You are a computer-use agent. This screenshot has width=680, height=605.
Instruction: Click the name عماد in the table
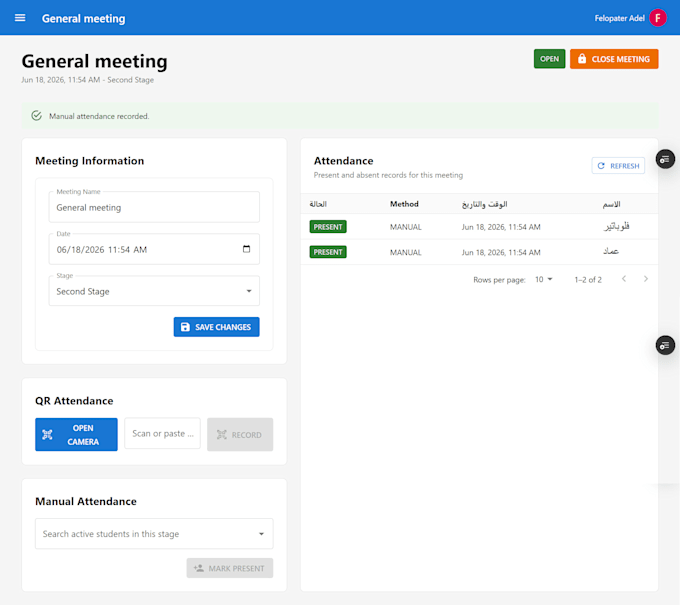(x=611, y=252)
